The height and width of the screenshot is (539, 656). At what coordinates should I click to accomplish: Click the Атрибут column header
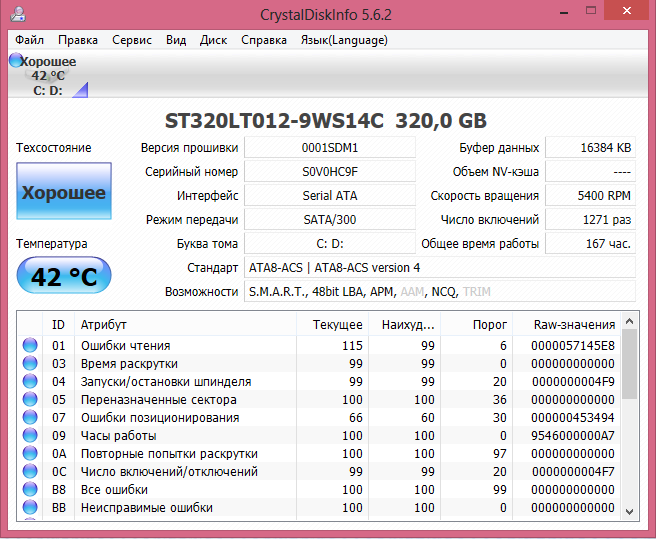(x=185, y=324)
